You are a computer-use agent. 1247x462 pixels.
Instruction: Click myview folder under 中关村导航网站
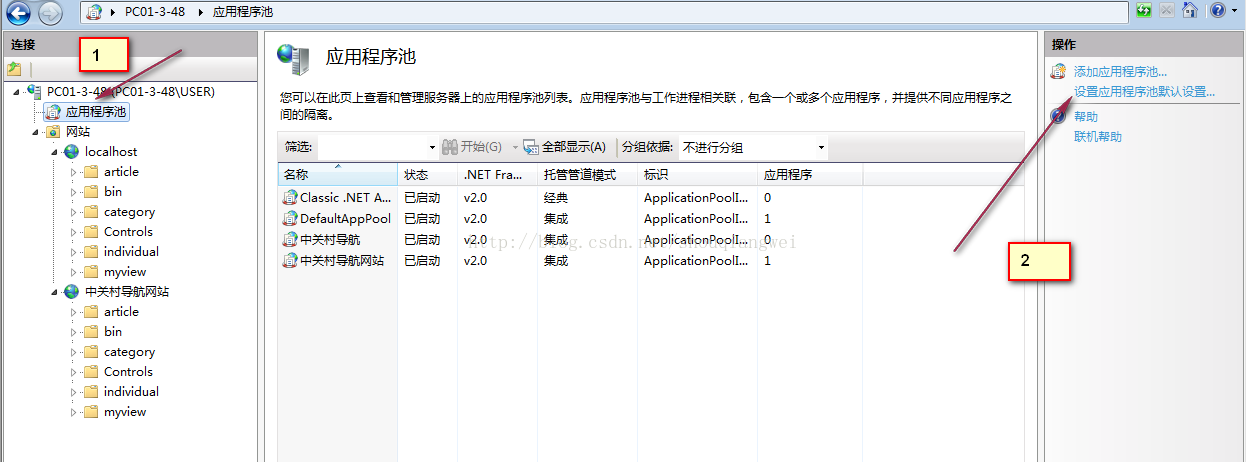(x=125, y=412)
